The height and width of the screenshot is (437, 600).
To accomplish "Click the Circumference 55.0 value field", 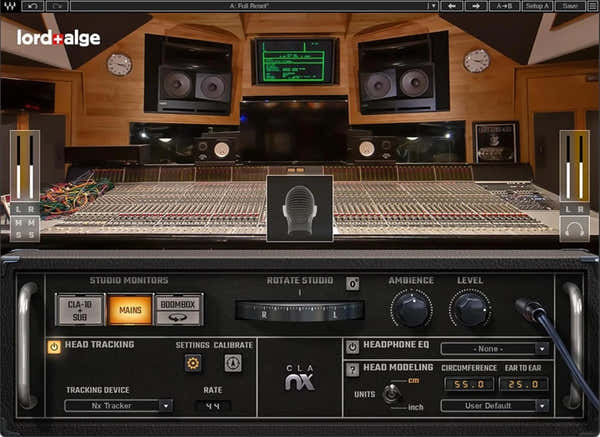I will (470, 384).
